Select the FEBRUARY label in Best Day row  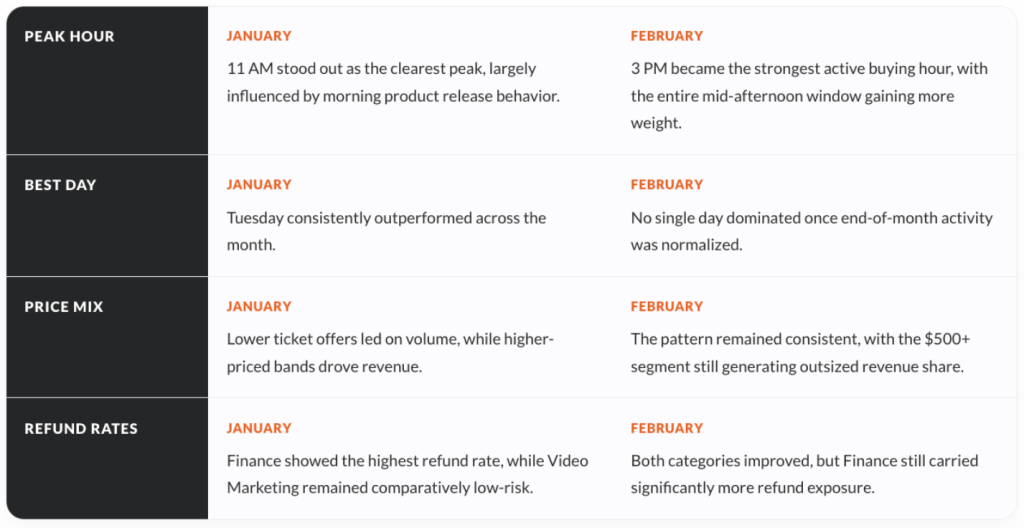666,185
